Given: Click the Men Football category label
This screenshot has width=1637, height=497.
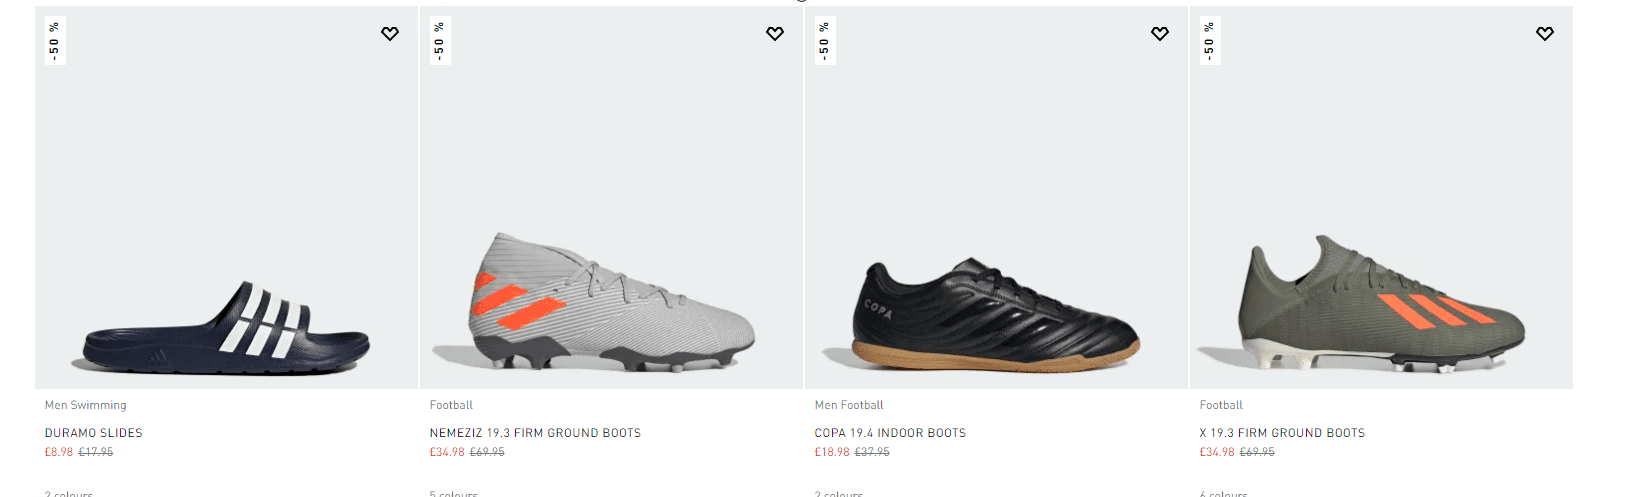Looking at the screenshot, I should point(849,405).
